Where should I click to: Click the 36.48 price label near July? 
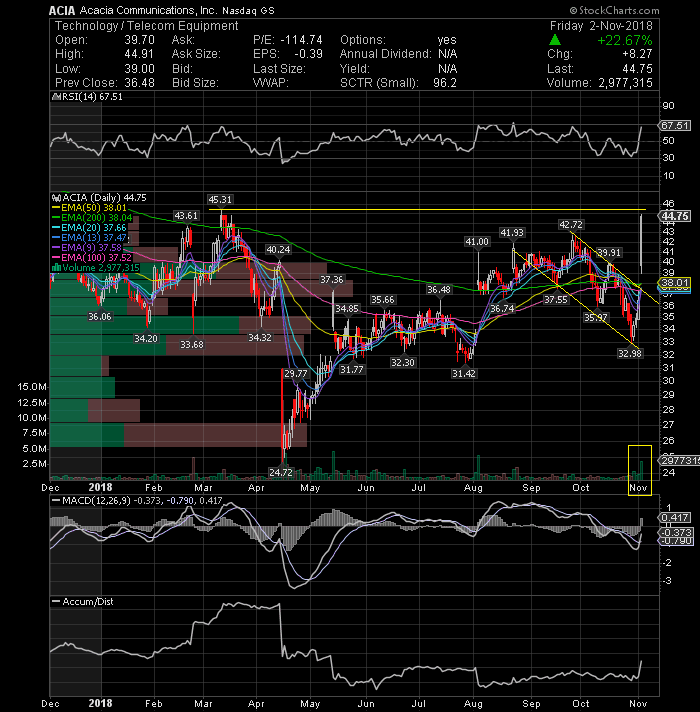click(439, 289)
